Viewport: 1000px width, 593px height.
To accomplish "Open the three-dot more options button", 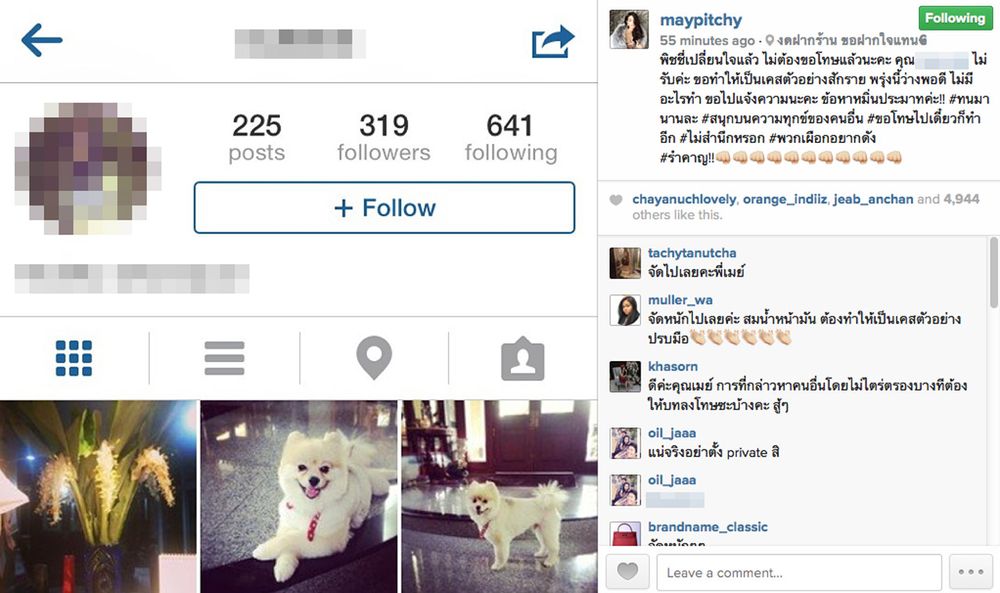I will tap(971, 571).
